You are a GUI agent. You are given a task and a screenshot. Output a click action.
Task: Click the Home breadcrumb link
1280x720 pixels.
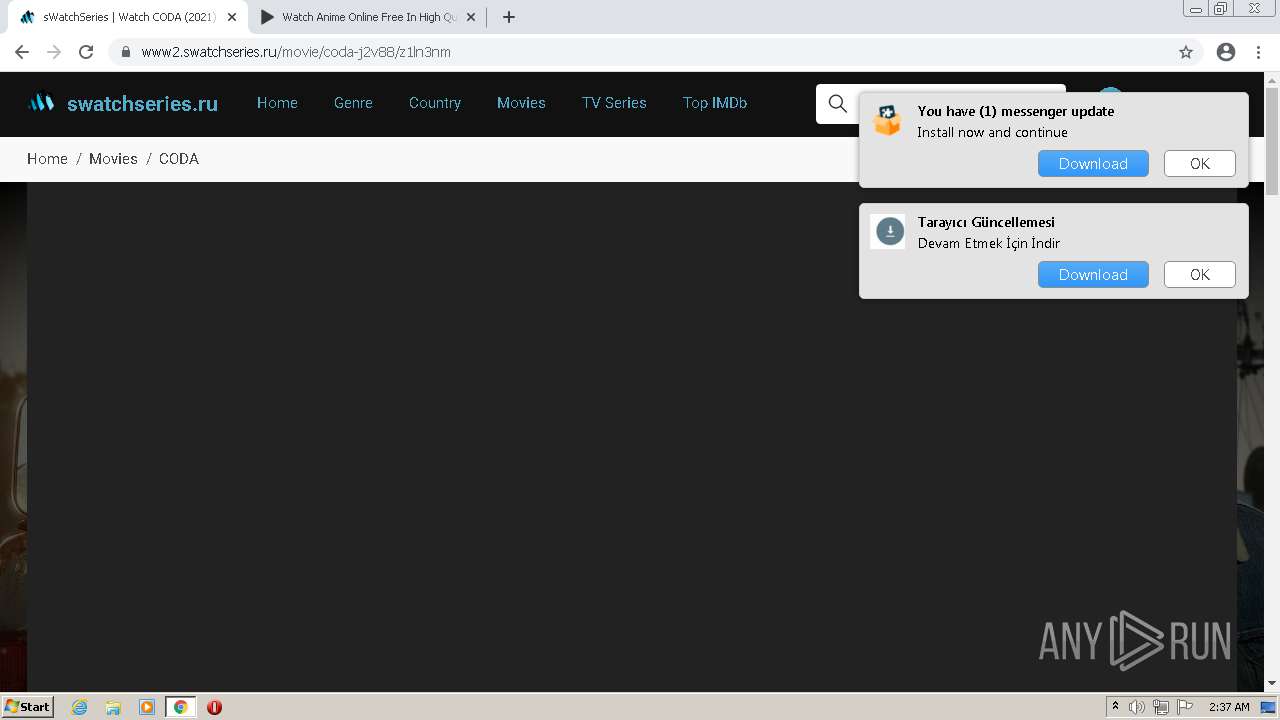[47, 159]
